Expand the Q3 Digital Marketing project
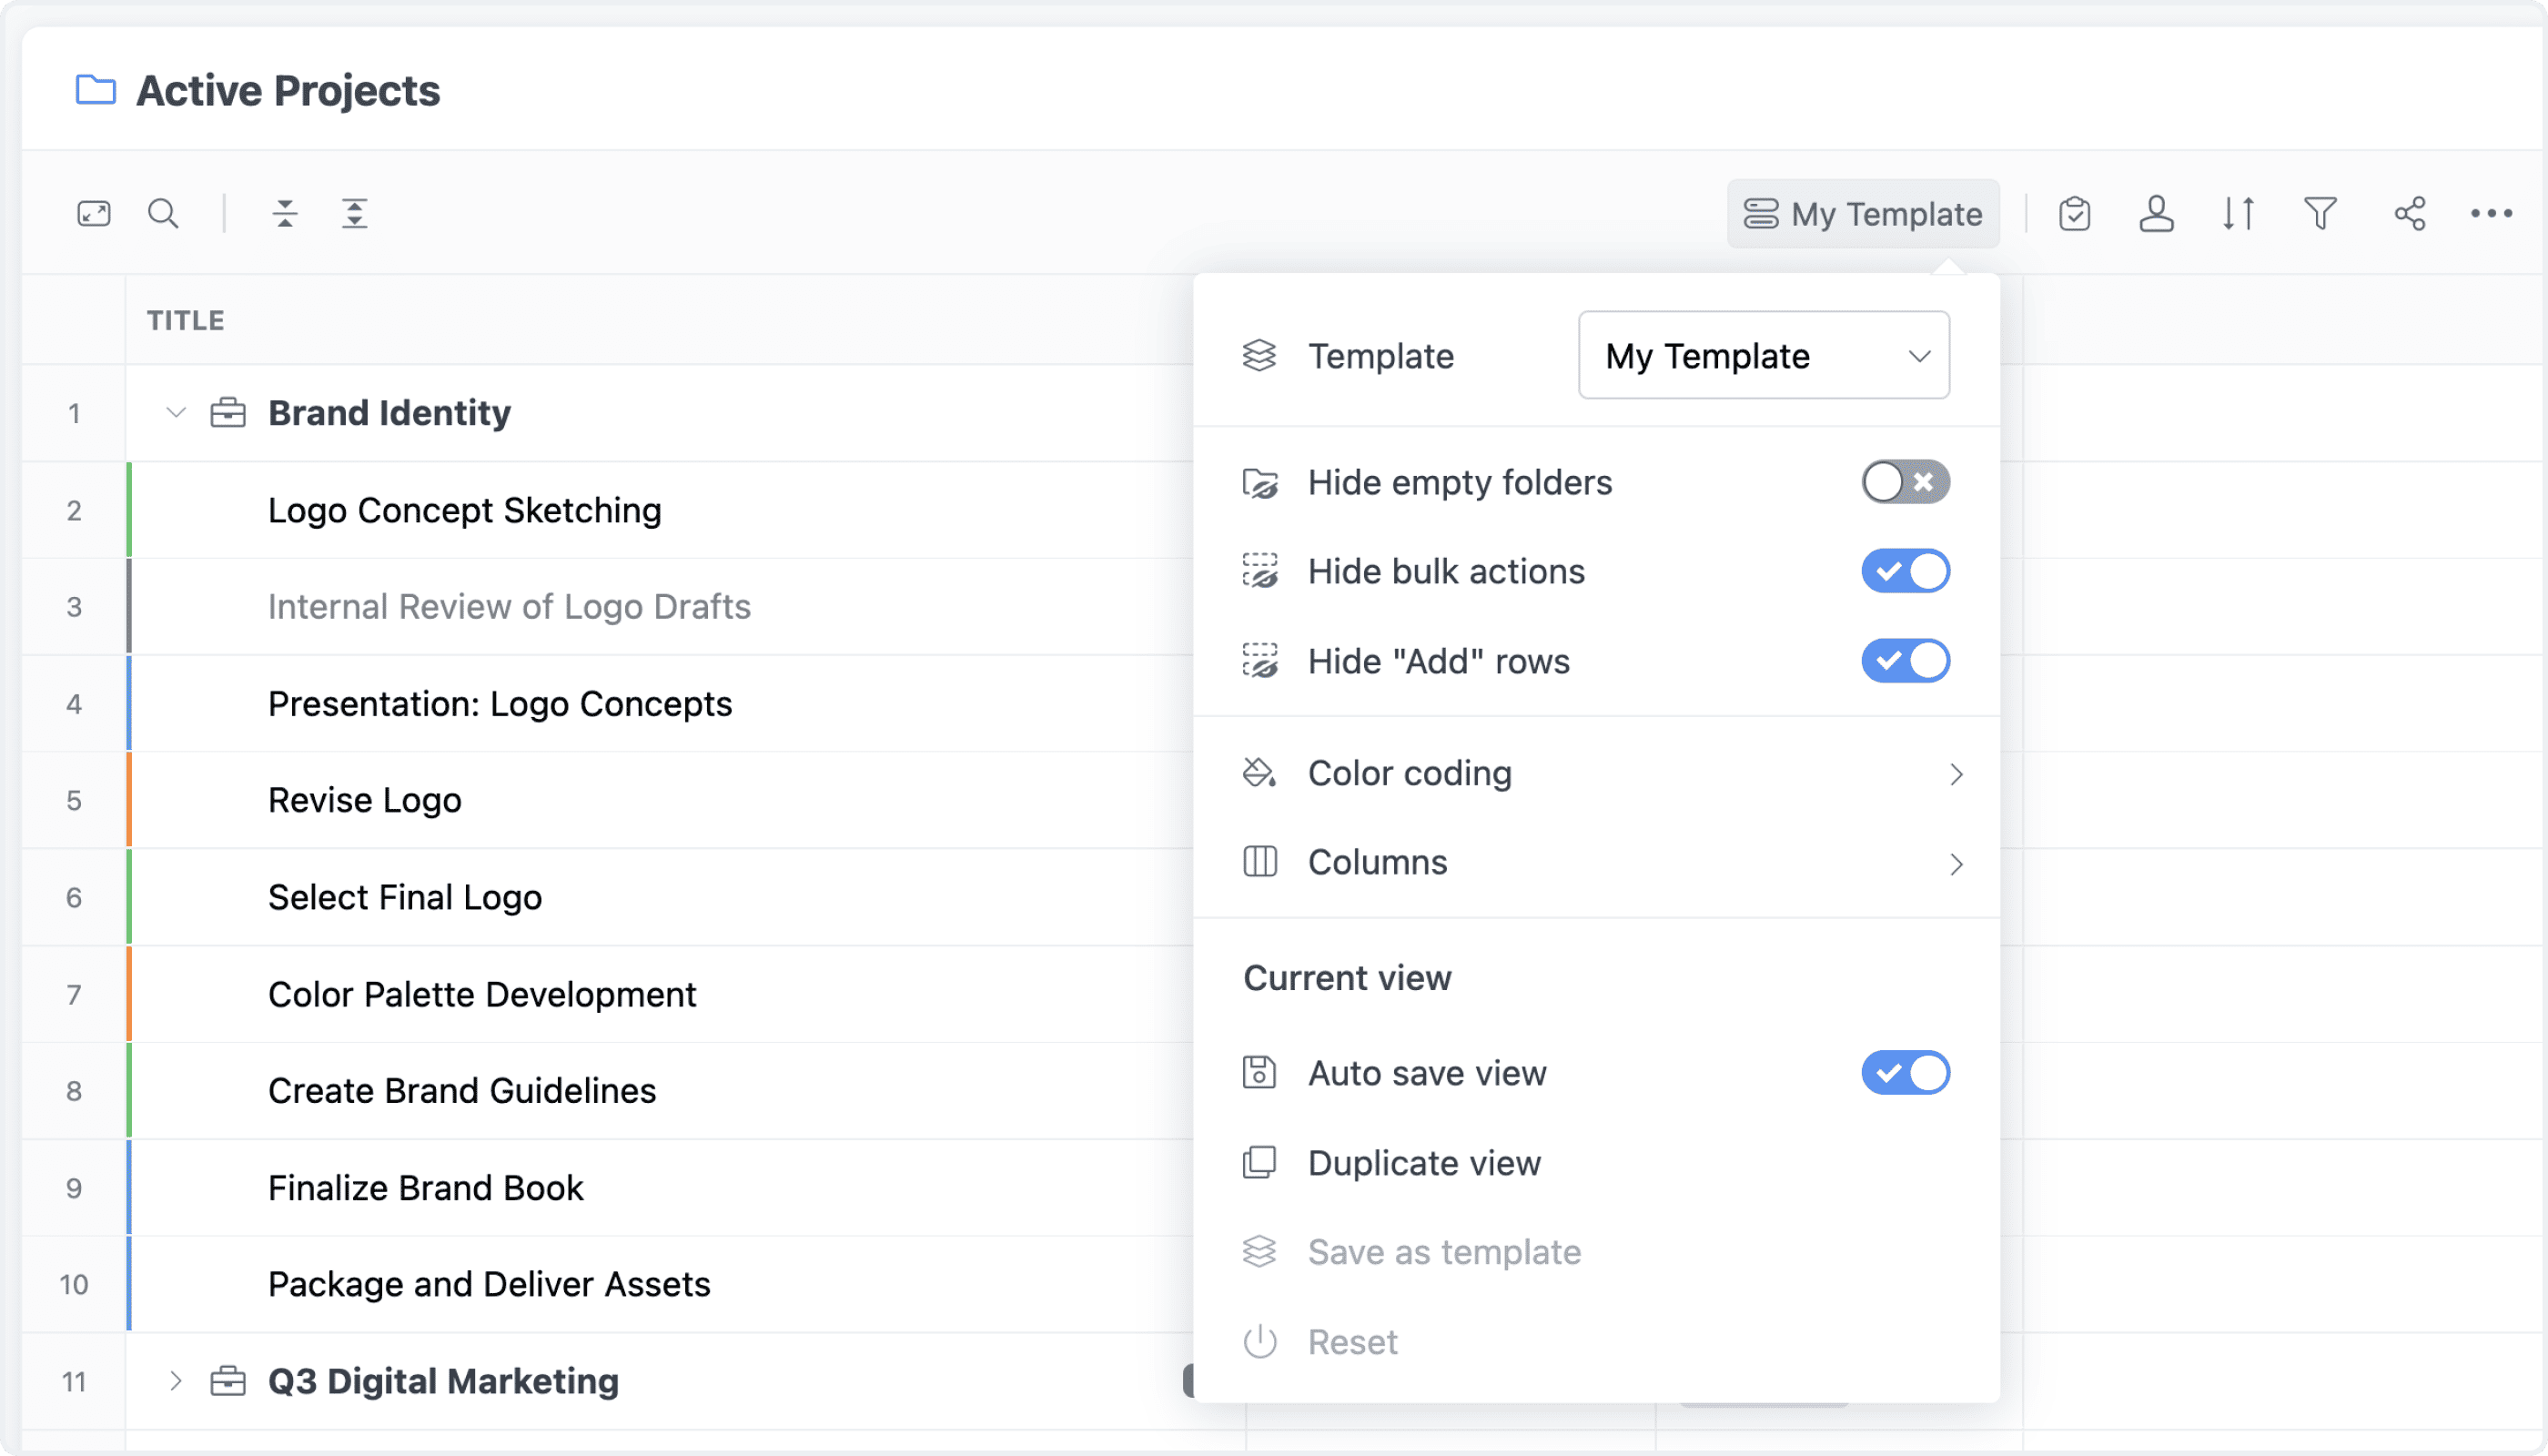The height and width of the screenshot is (1456, 2548). tap(176, 1381)
